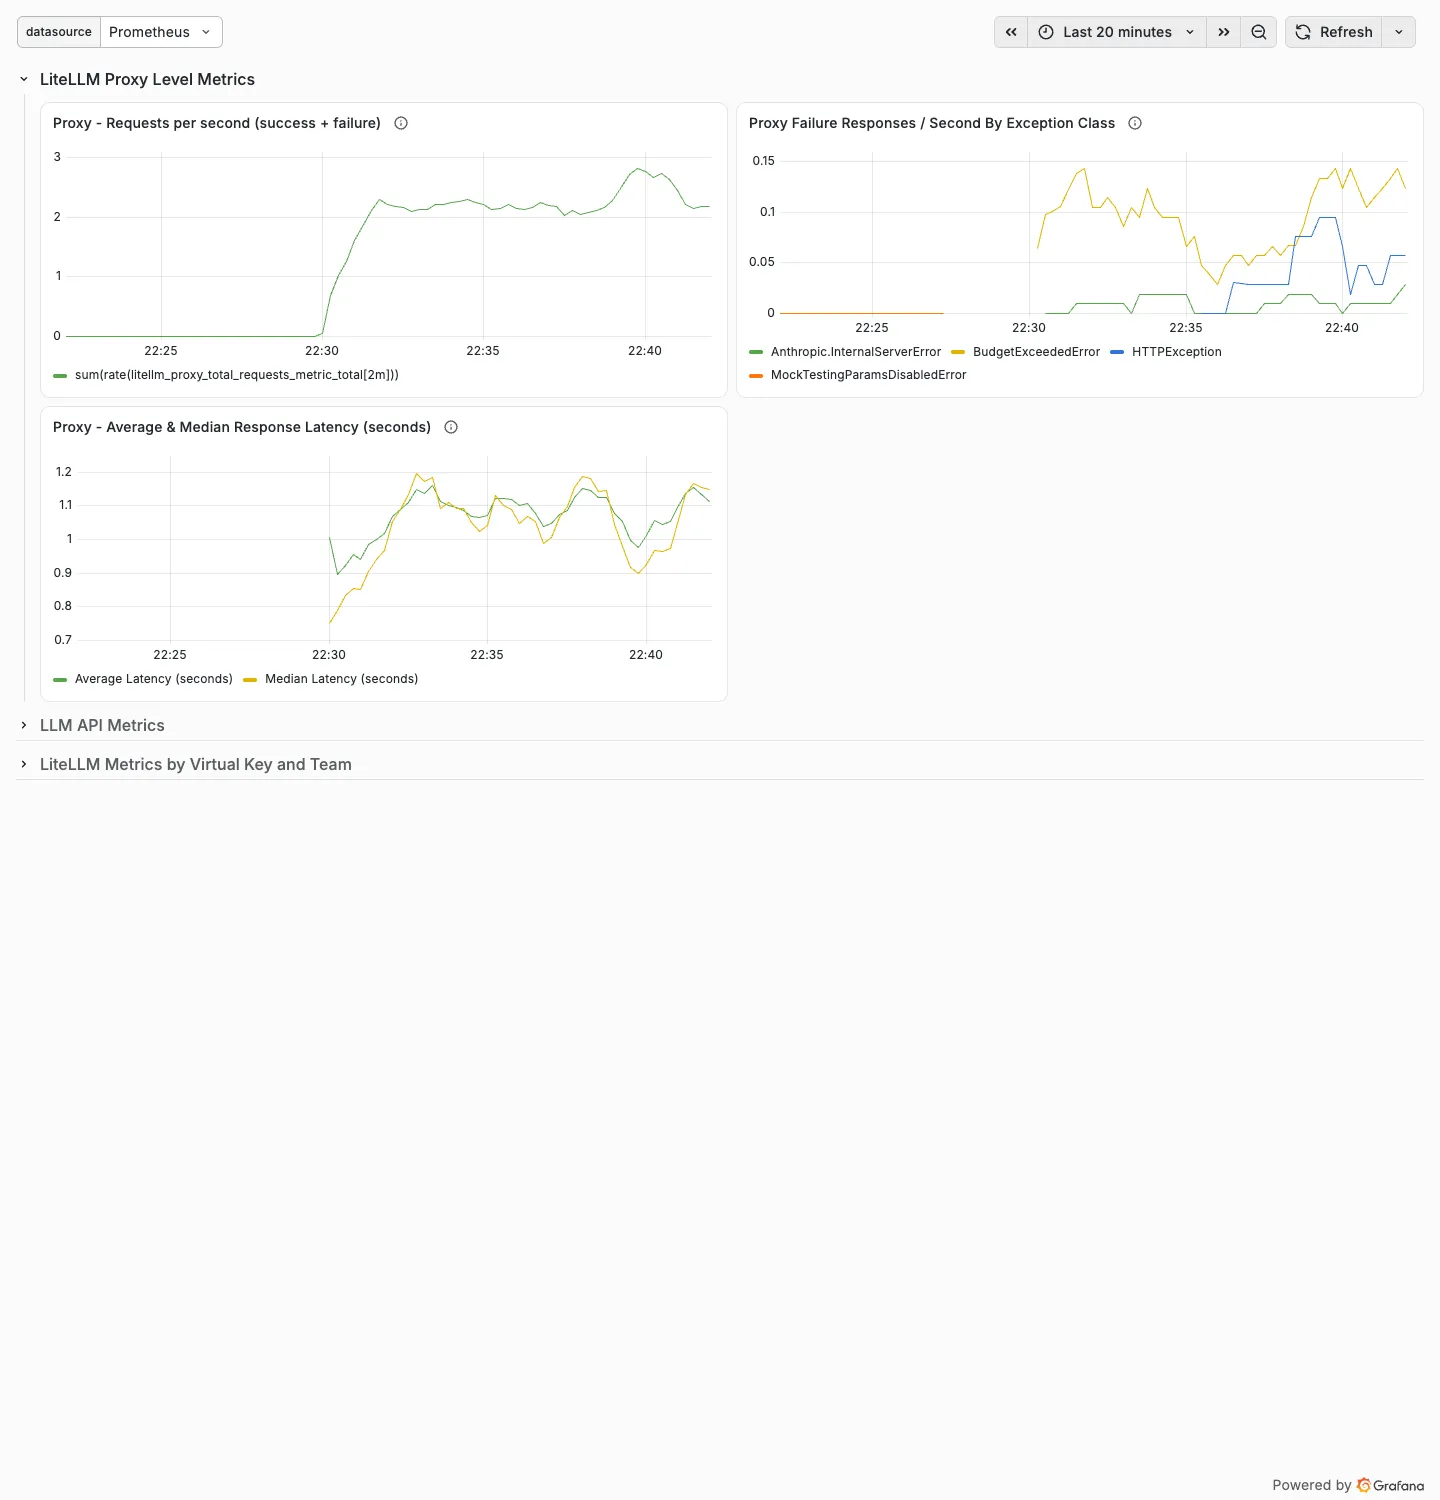Show info for Average & Median Latency panel
Screen dimensions: 1440x1500
pyautogui.click(x=451, y=427)
